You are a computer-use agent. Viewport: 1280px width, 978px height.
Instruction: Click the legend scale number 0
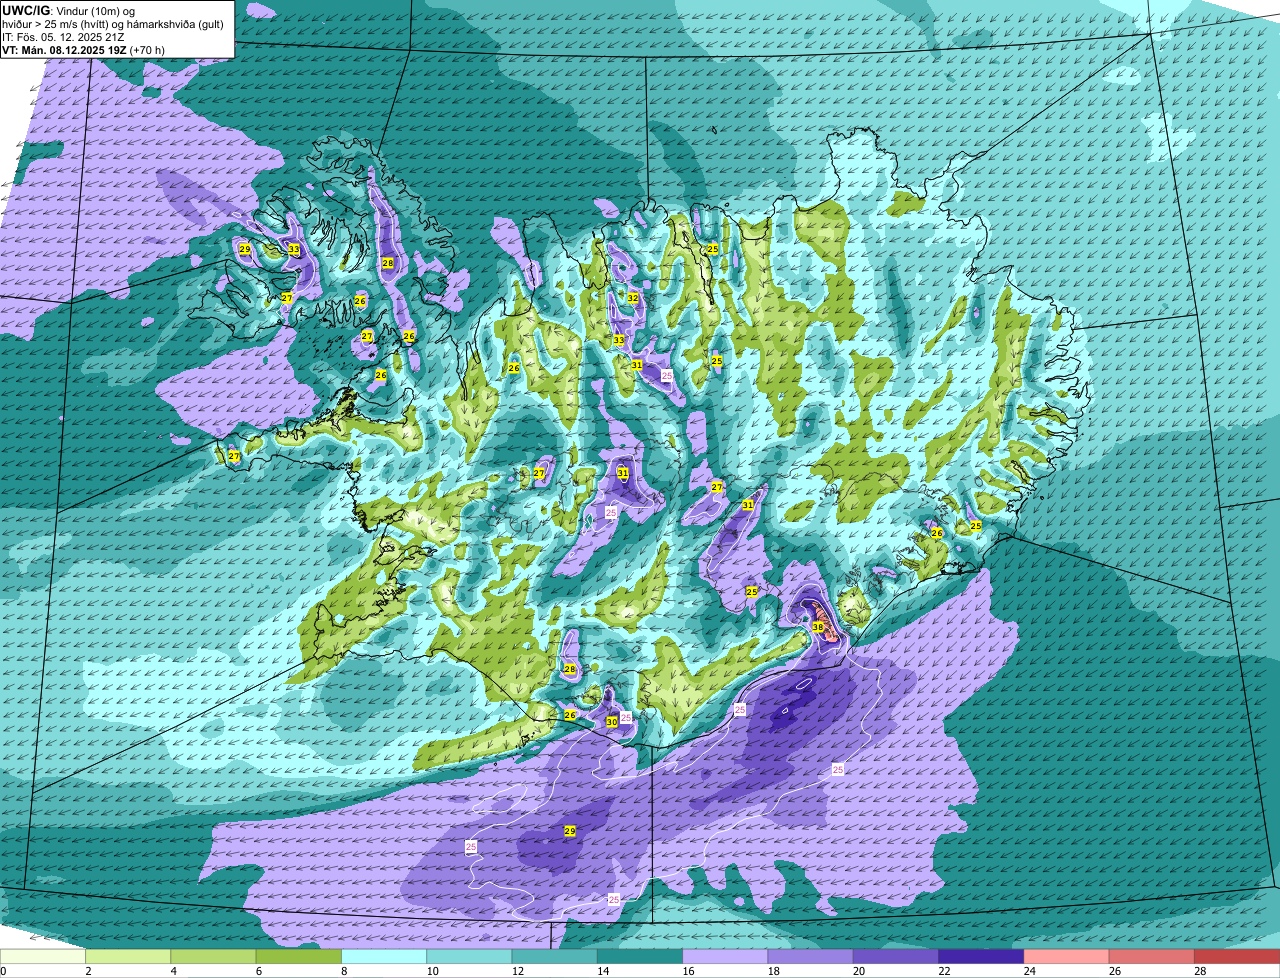[3, 971]
